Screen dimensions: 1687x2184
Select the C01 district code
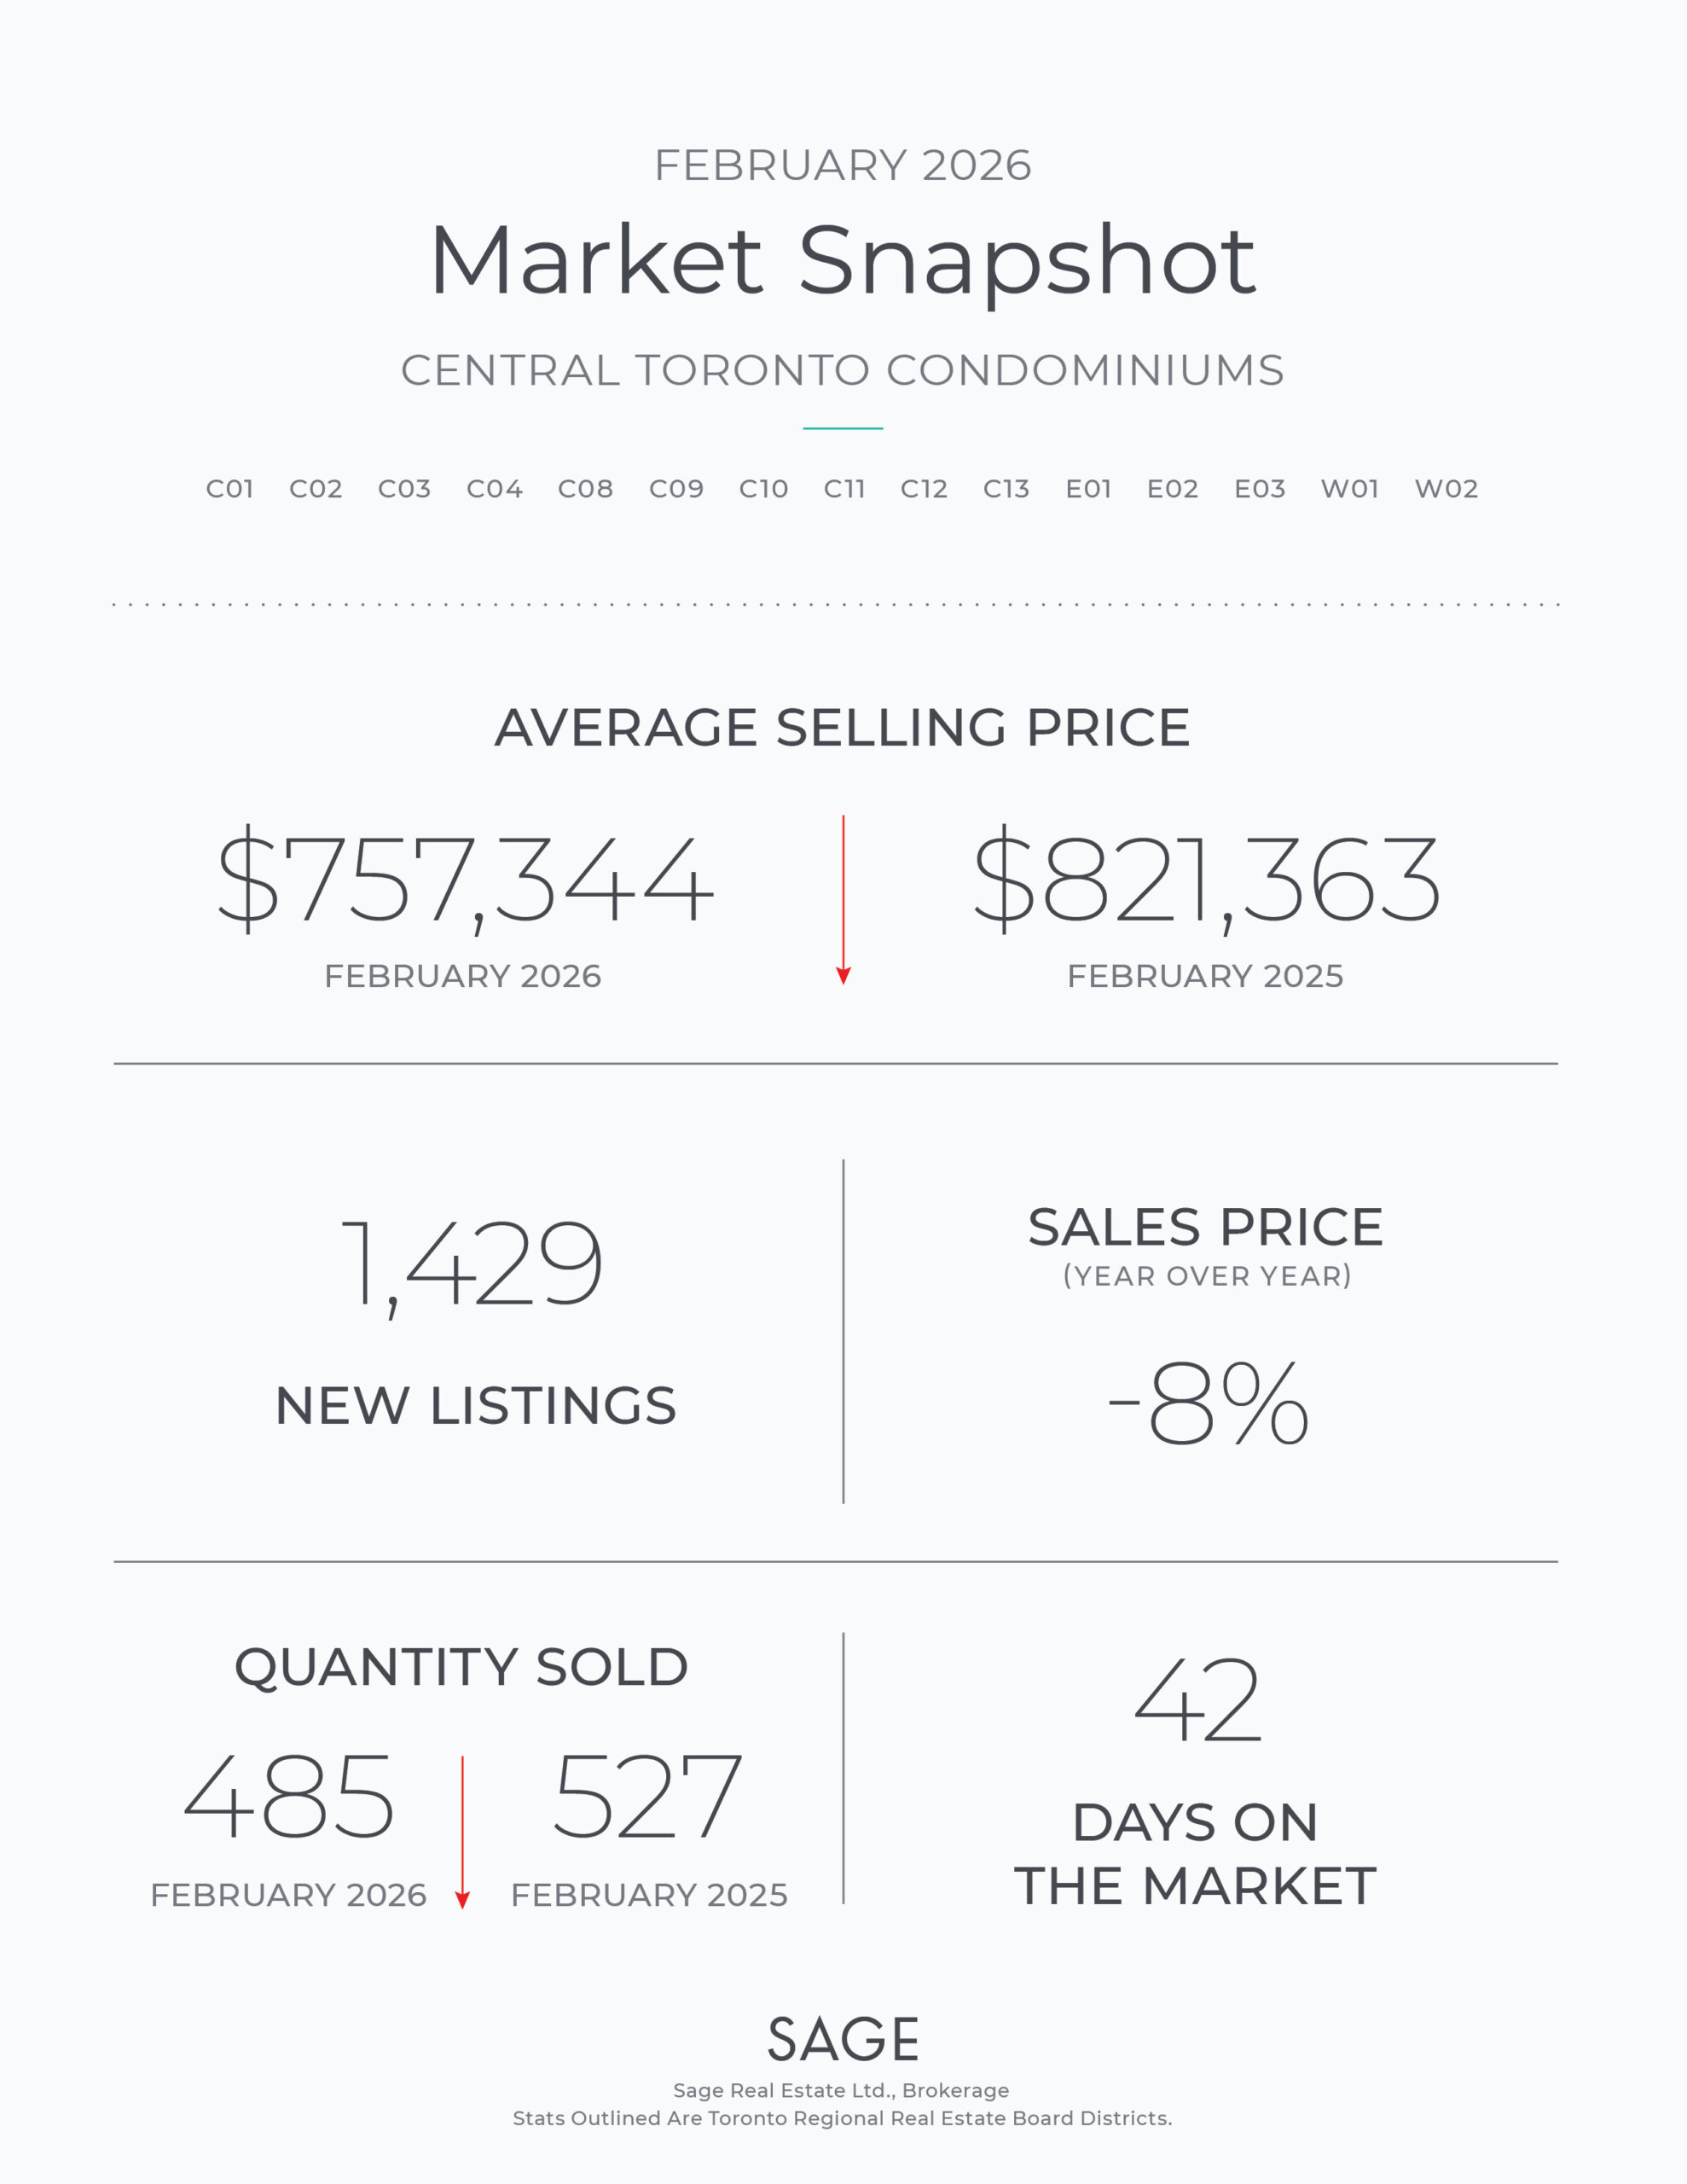click(230, 489)
